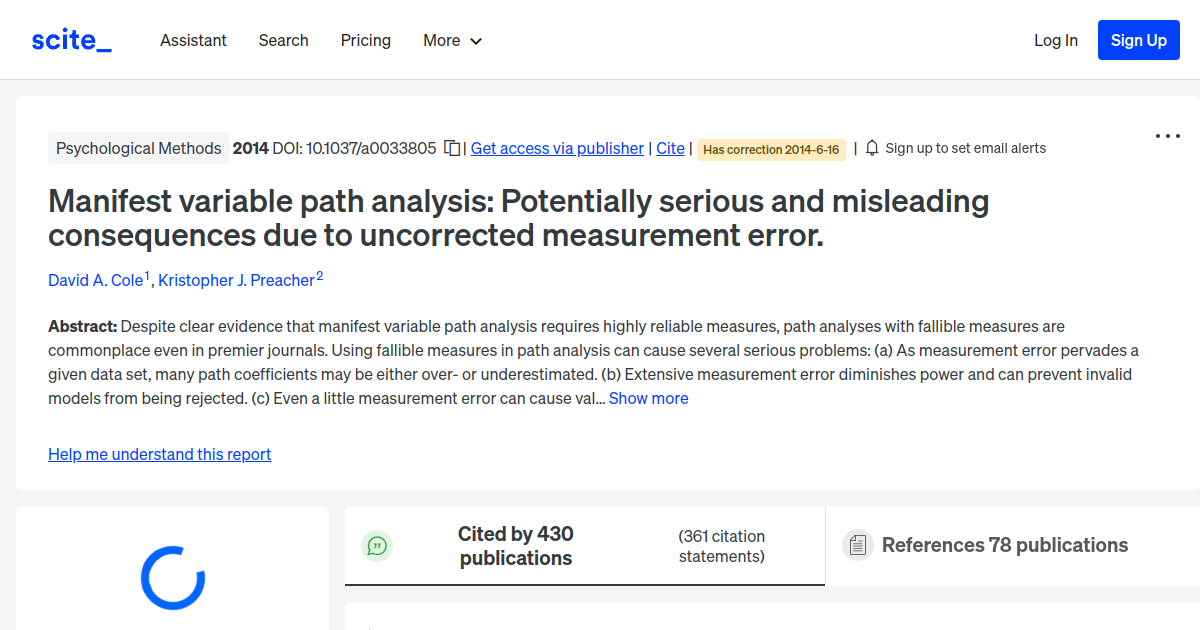Click the scite_ logo
This screenshot has height=630, width=1200.
70,39
